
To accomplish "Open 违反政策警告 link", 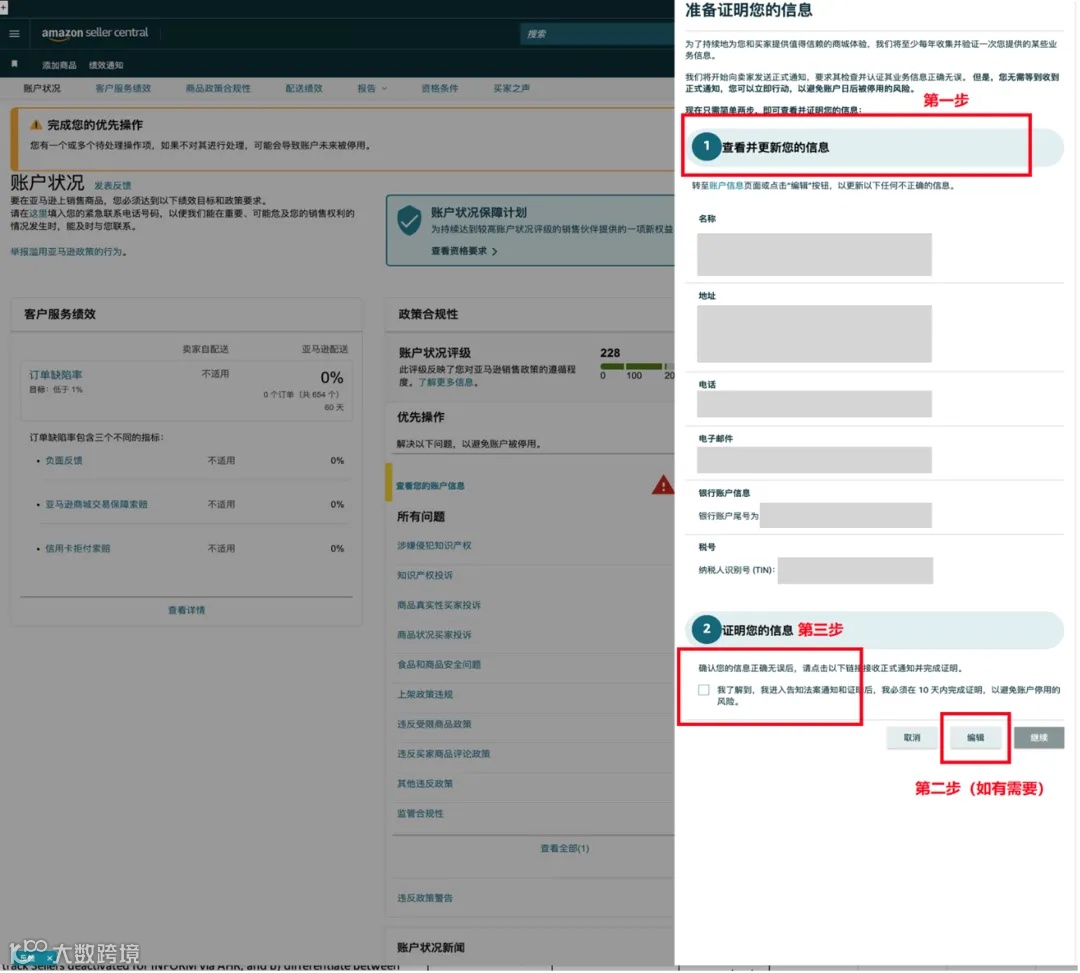I will pos(425,899).
